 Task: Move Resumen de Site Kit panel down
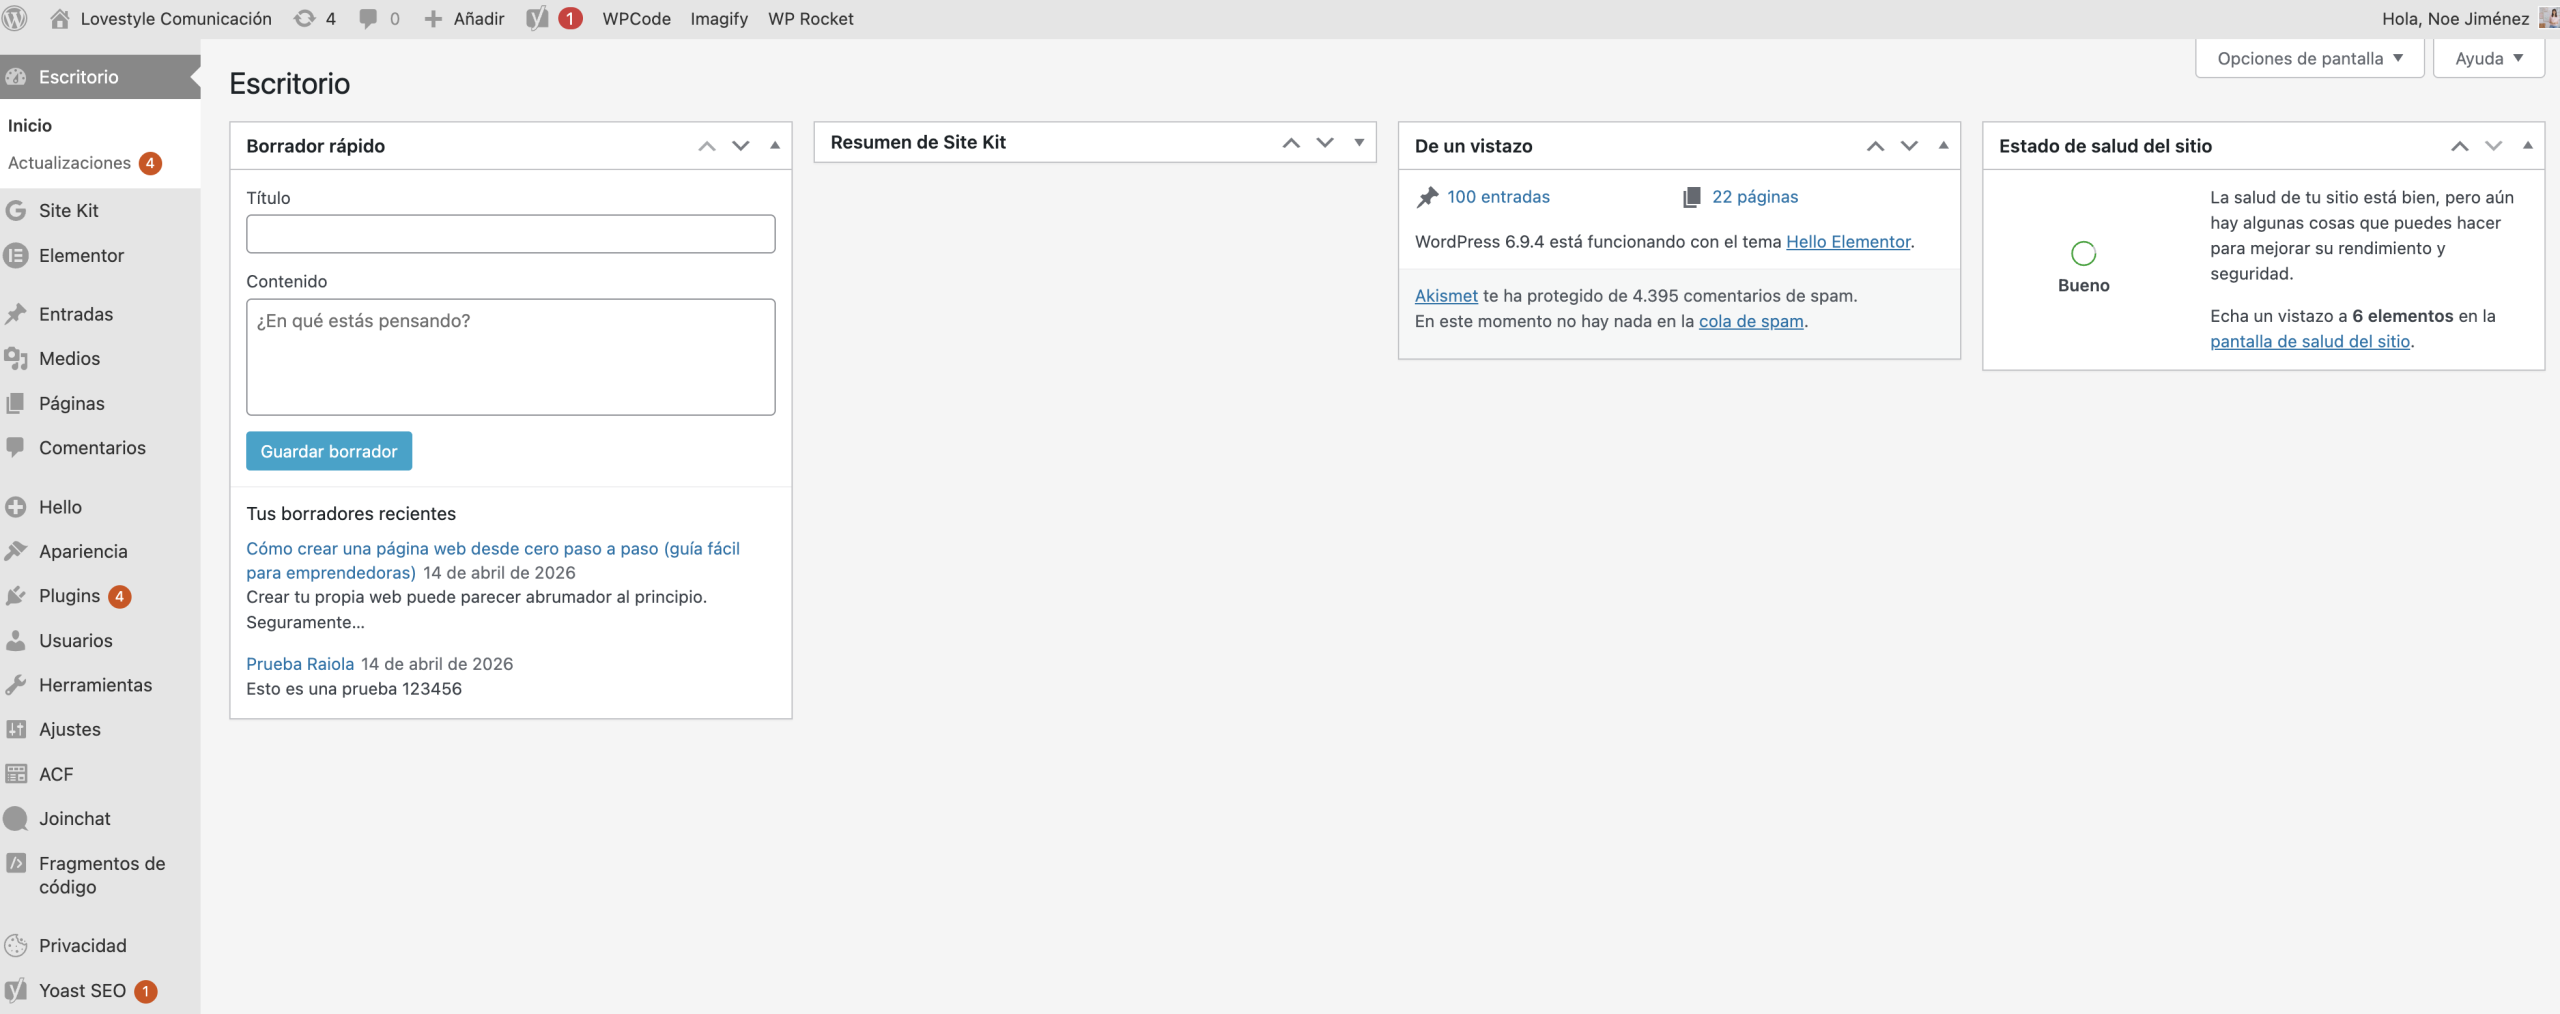[x=1325, y=143]
